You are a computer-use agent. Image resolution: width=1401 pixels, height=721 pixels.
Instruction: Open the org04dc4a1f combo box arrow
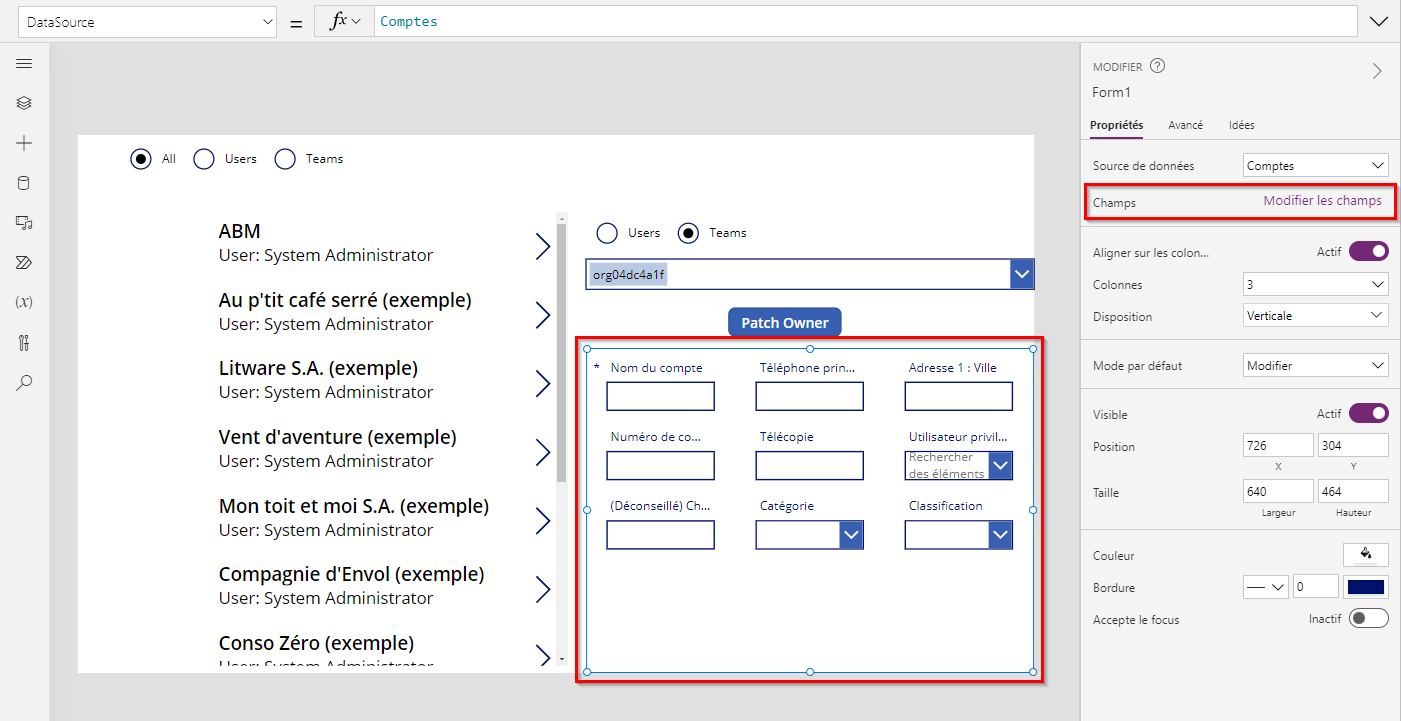pos(1022,274)
